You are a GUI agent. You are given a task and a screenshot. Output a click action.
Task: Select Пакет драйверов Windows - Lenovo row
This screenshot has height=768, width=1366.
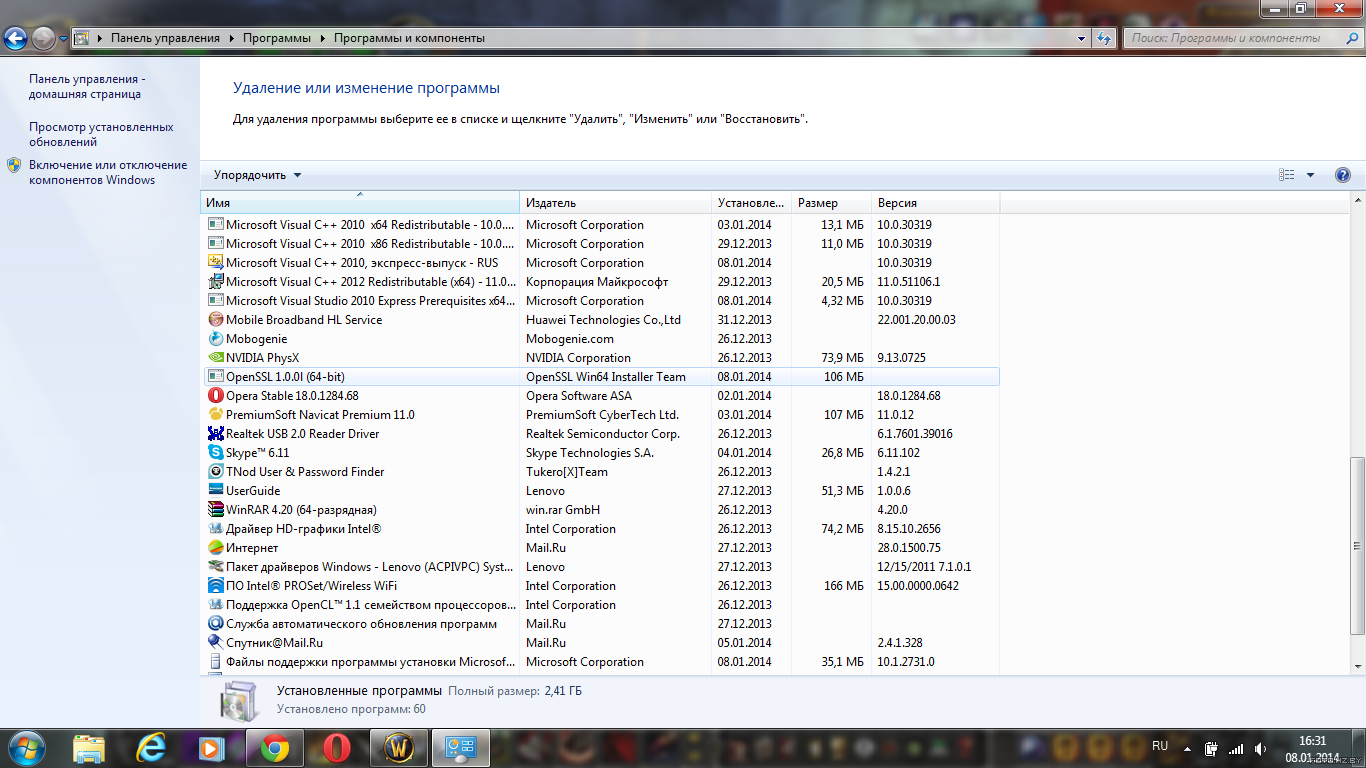600,567
